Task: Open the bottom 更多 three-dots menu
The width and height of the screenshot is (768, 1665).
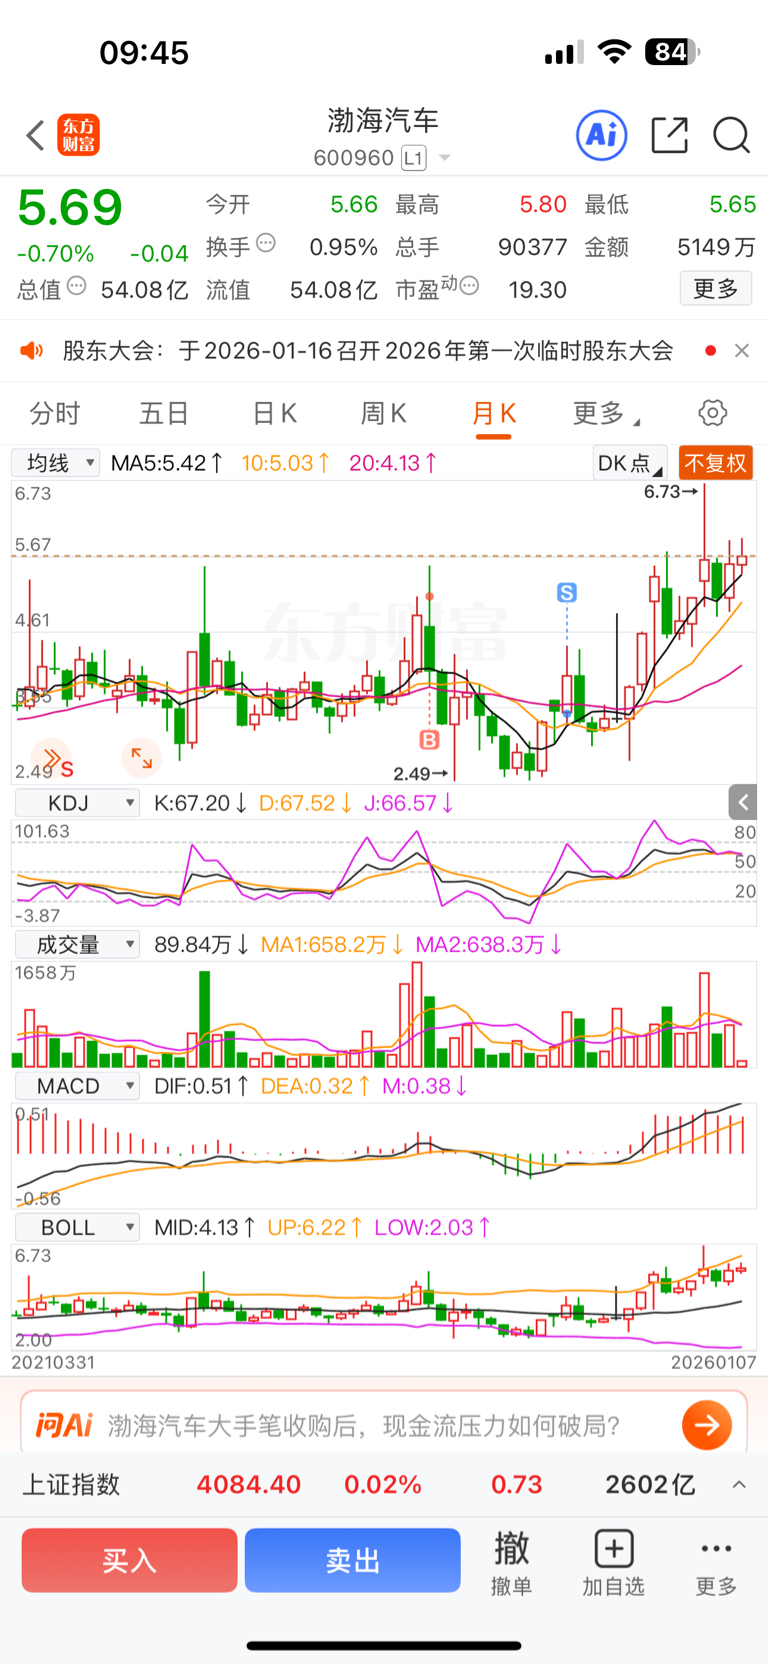Action: click(716, 1563)
